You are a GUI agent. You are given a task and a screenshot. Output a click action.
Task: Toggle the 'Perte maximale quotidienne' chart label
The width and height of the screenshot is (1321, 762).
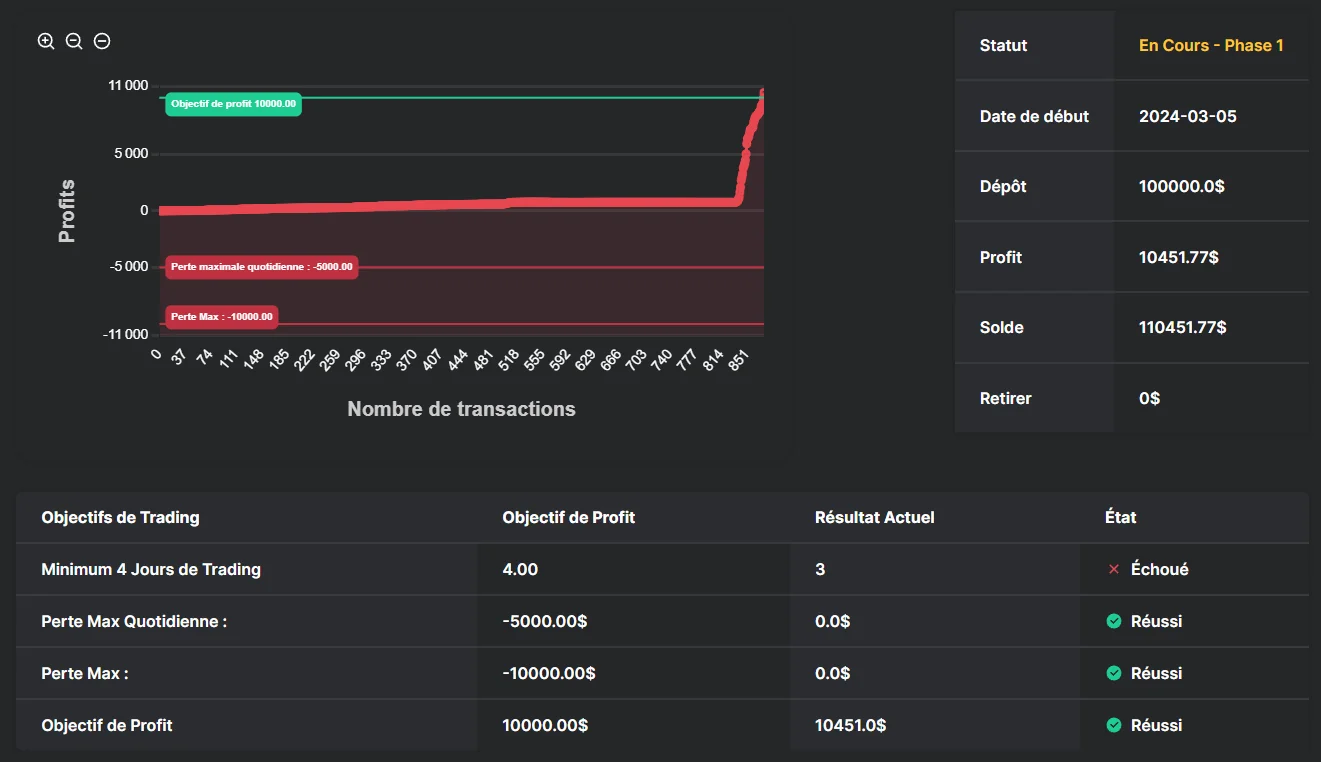[x=261, y=267]
